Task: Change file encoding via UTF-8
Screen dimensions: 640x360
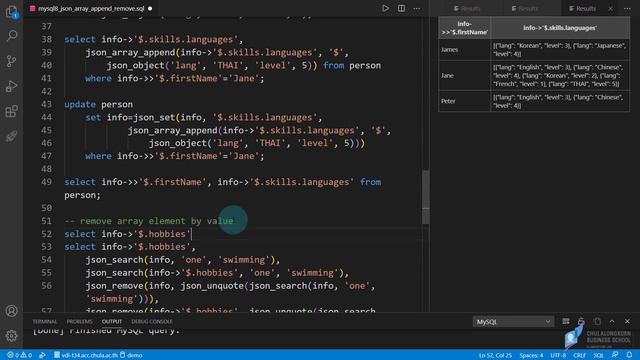Action: (x=558, y=355)
